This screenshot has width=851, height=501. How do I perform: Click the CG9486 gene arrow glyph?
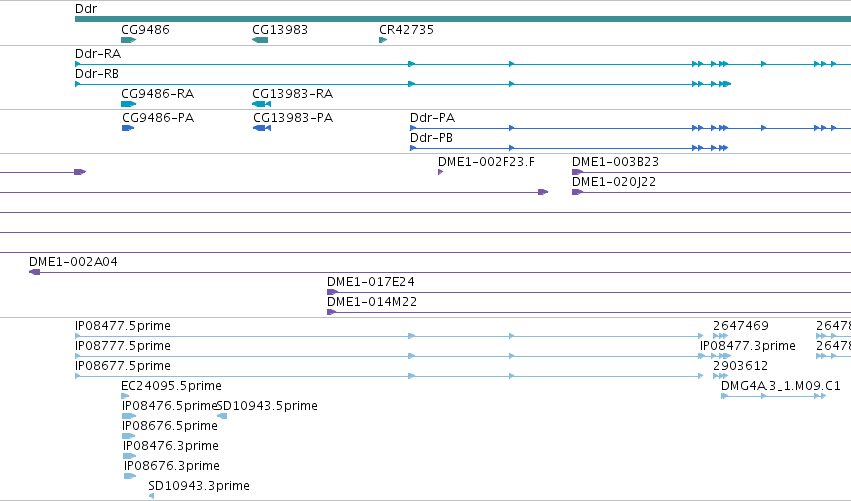pos(129,40)
